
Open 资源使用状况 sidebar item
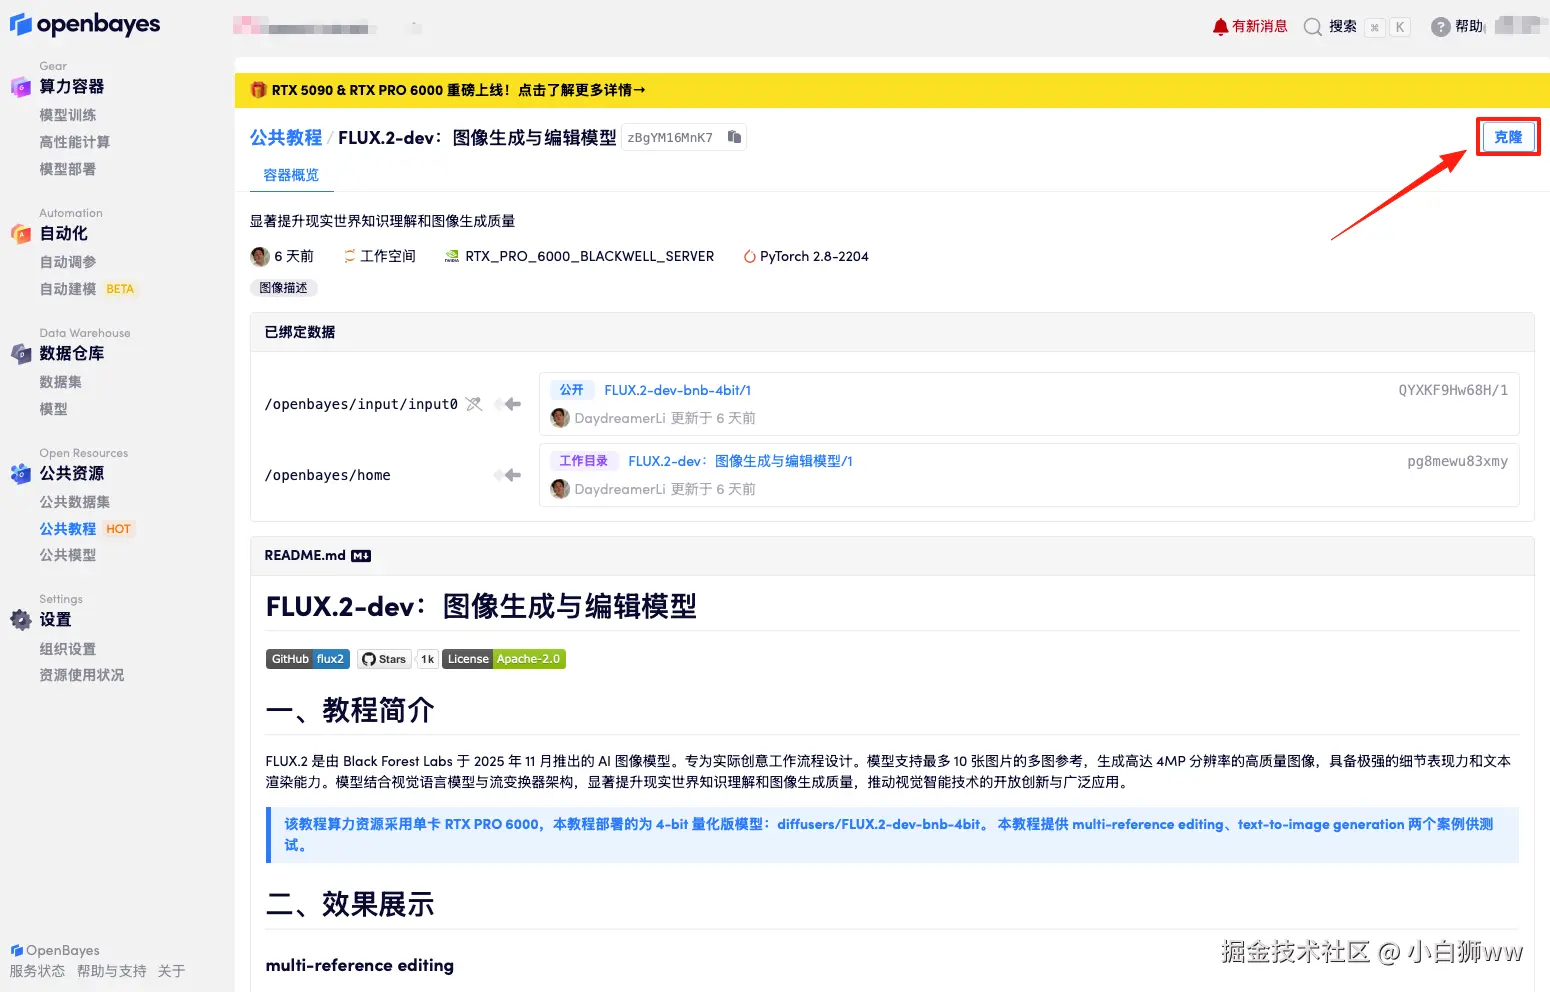(x=82, y=675)
